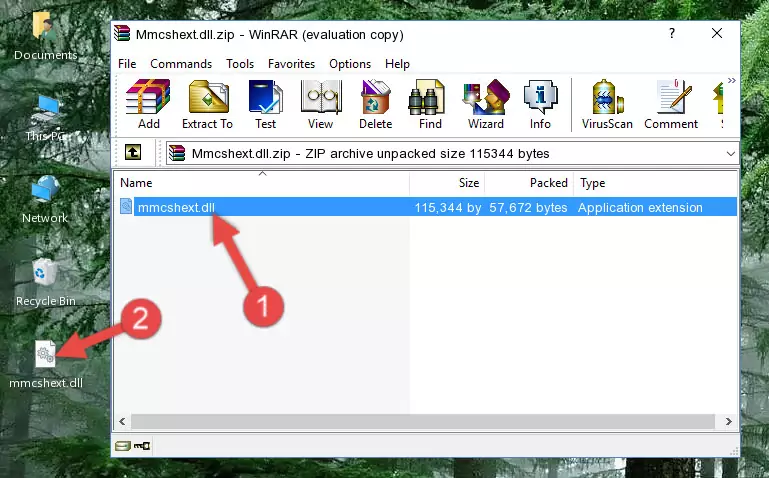Select mmcshext.dll file on desktop
This screenshot has height=478, width=769.
pyautogui.click(x=46, y=364)
